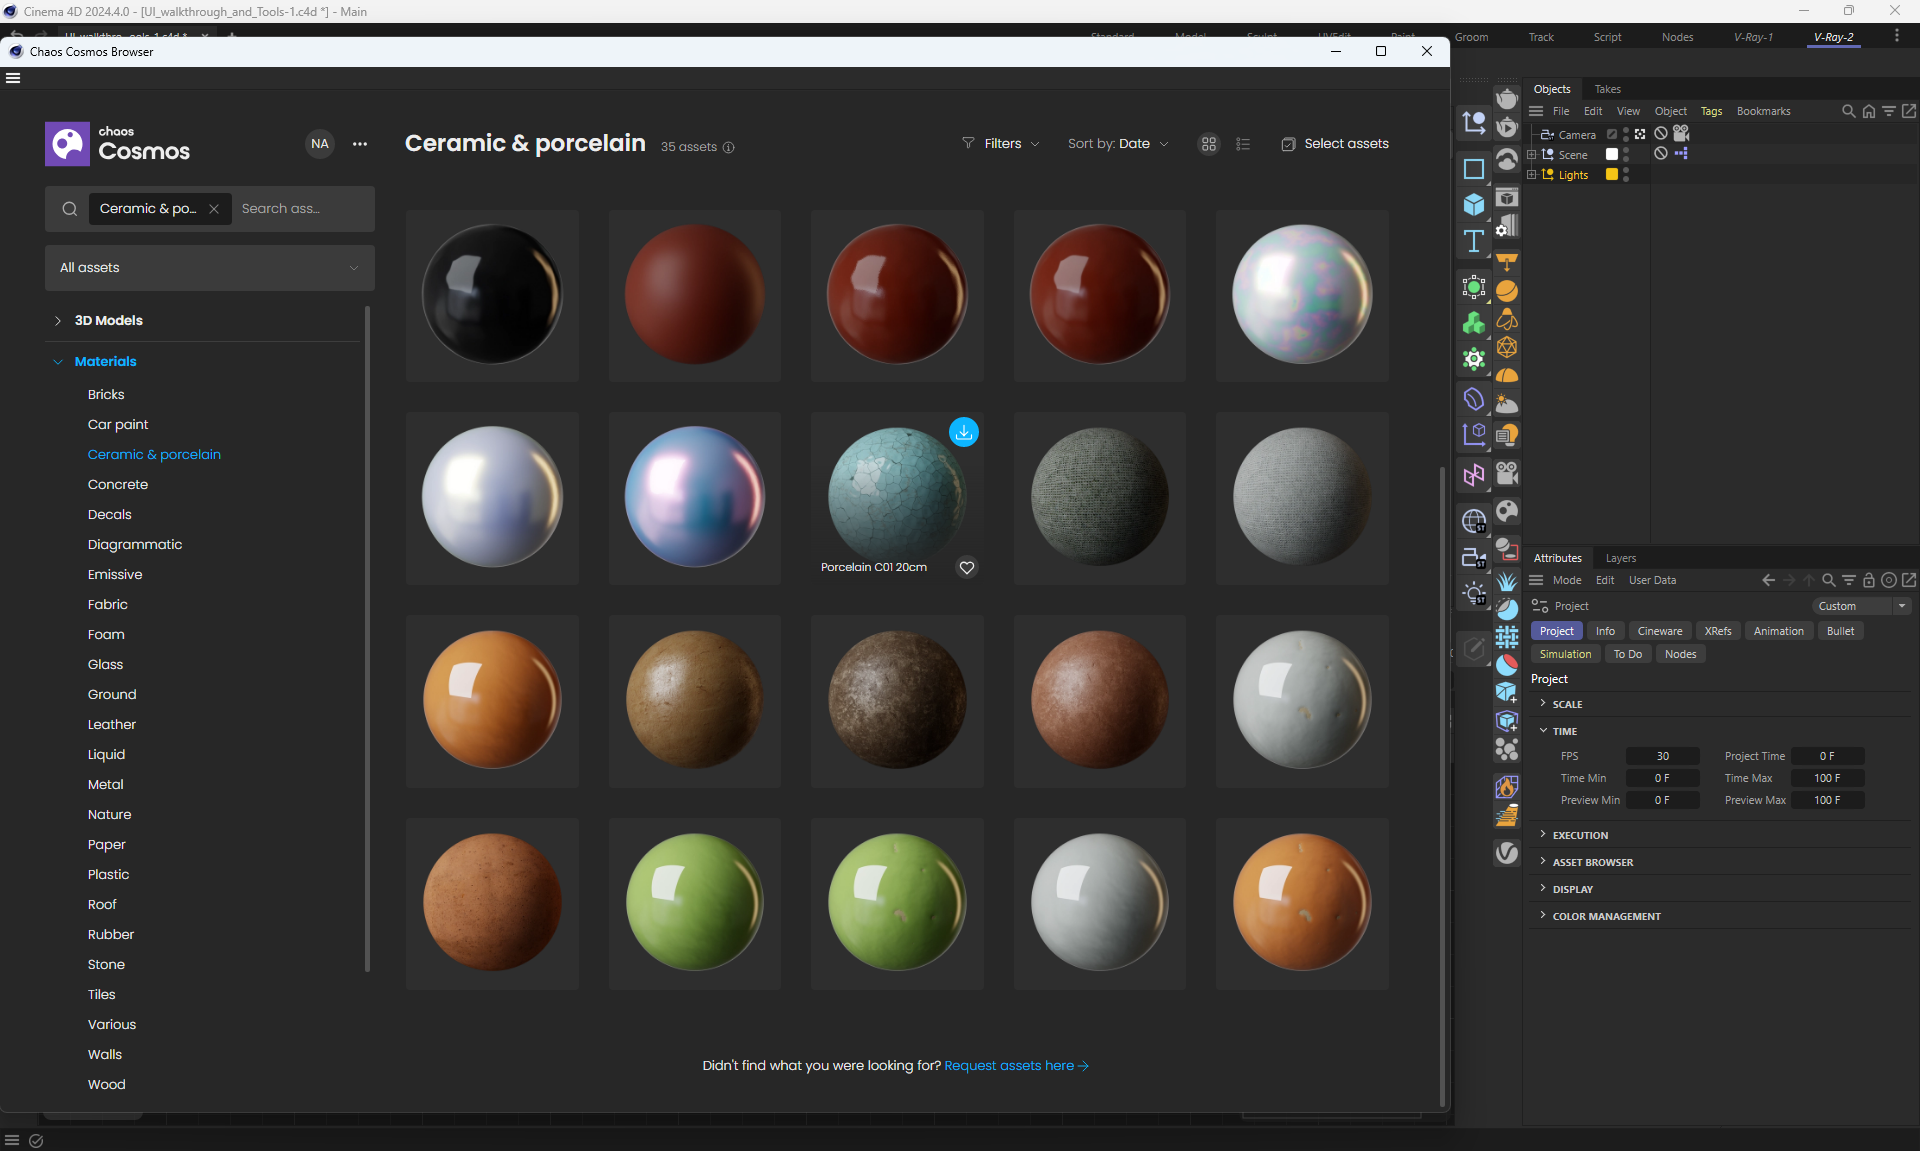Click the V-Ray teapot render icon
The width and height of the screenshot is (1920, 1151).
pos(1506,98)
